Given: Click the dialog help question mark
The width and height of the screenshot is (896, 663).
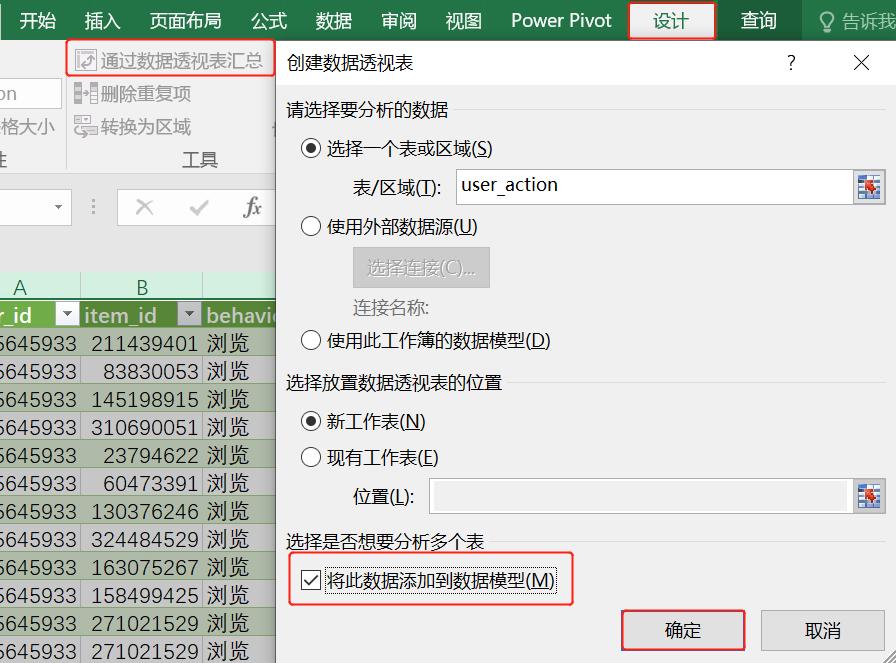Looking at the screenshot, I should [791, 62].
